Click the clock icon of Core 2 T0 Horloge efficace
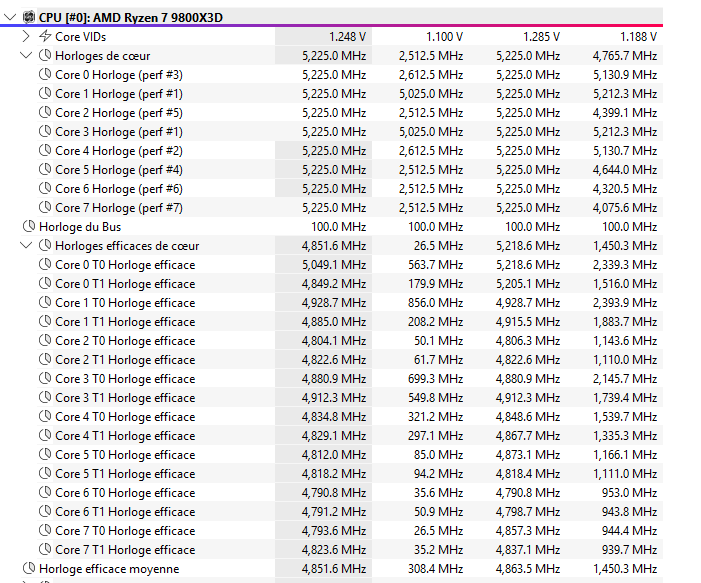Viewport: 701px width, 583px height. 45,340
